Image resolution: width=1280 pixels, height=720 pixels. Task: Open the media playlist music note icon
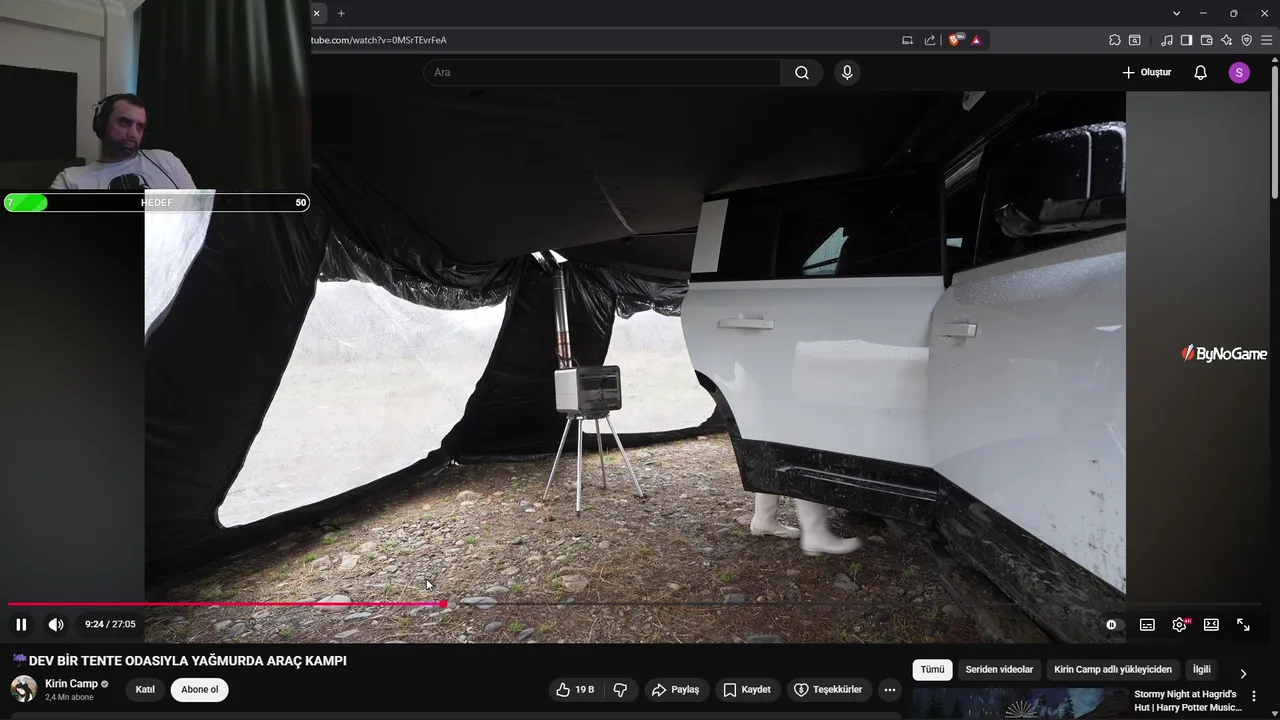click(1167, 40)
